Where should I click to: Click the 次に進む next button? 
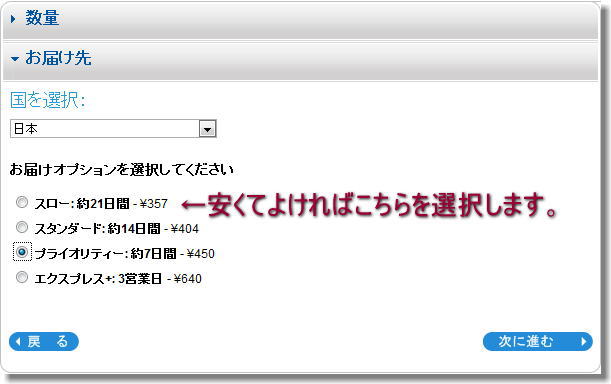pos(537,342)
